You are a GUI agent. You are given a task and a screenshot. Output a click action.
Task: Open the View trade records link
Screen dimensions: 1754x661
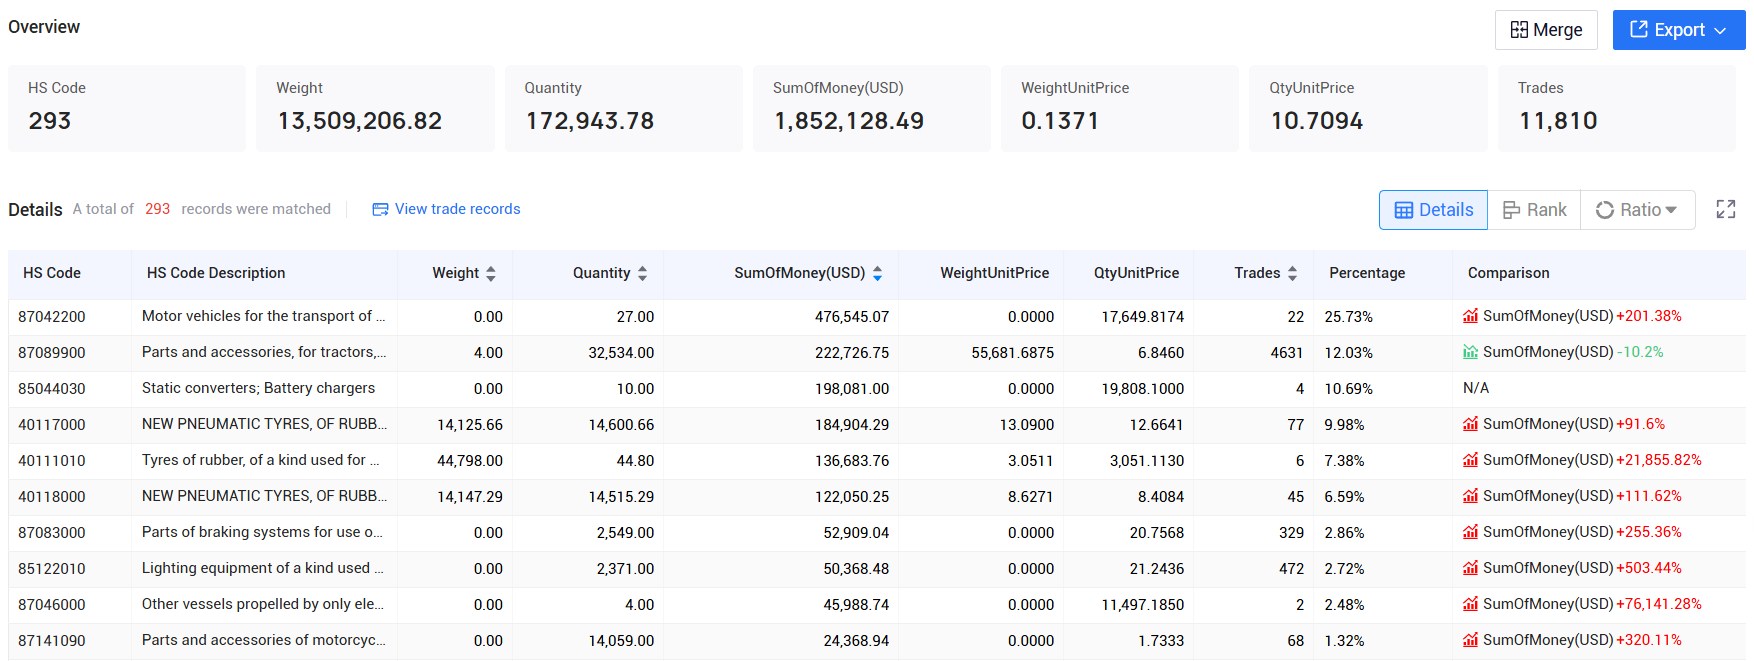457,209
